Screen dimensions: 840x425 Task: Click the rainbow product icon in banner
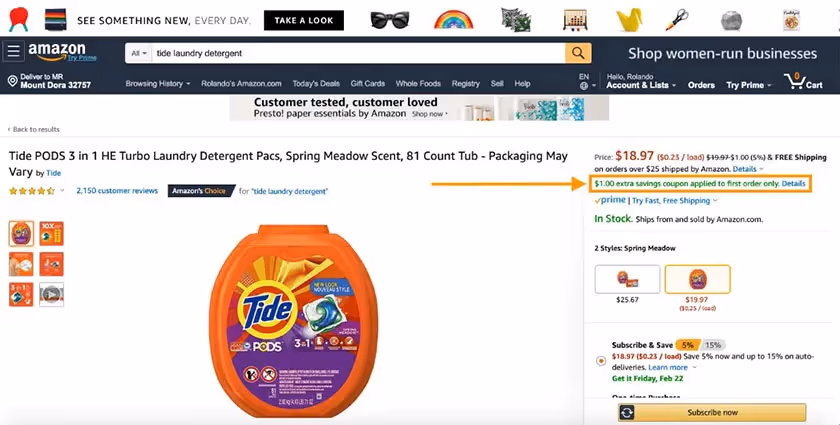point(454,20)
